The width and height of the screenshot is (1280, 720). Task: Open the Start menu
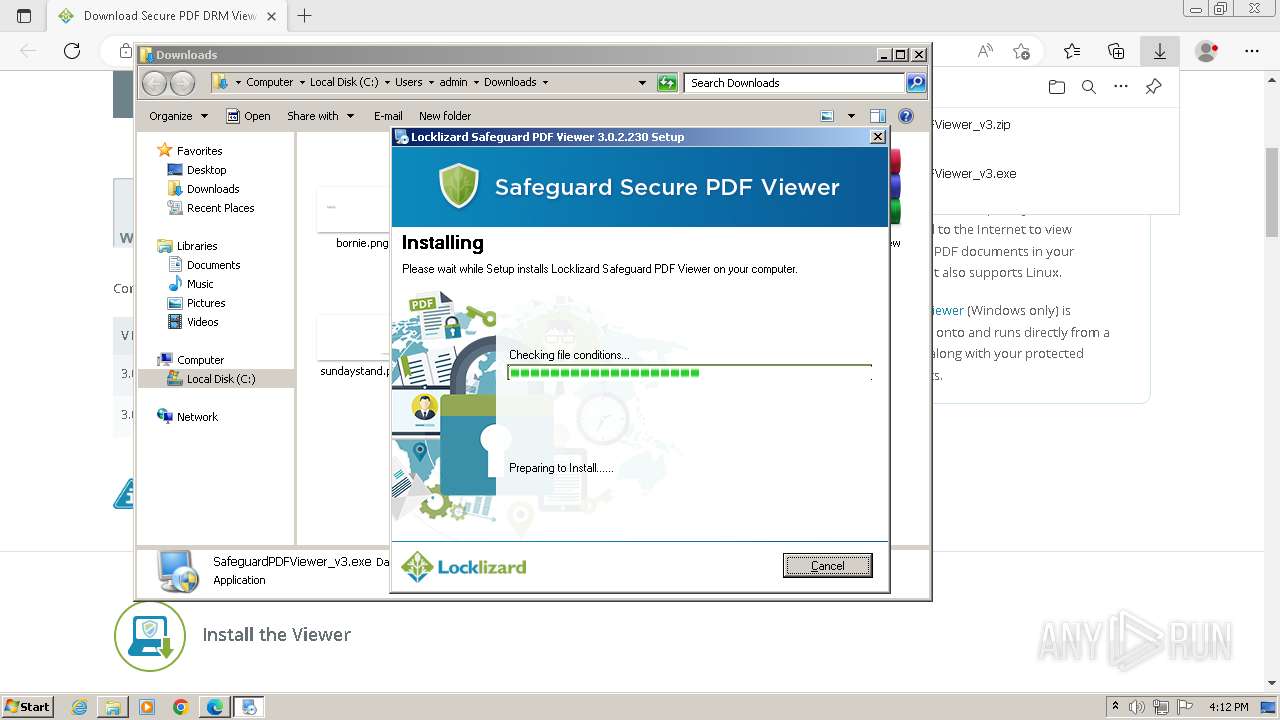[28, 706]
